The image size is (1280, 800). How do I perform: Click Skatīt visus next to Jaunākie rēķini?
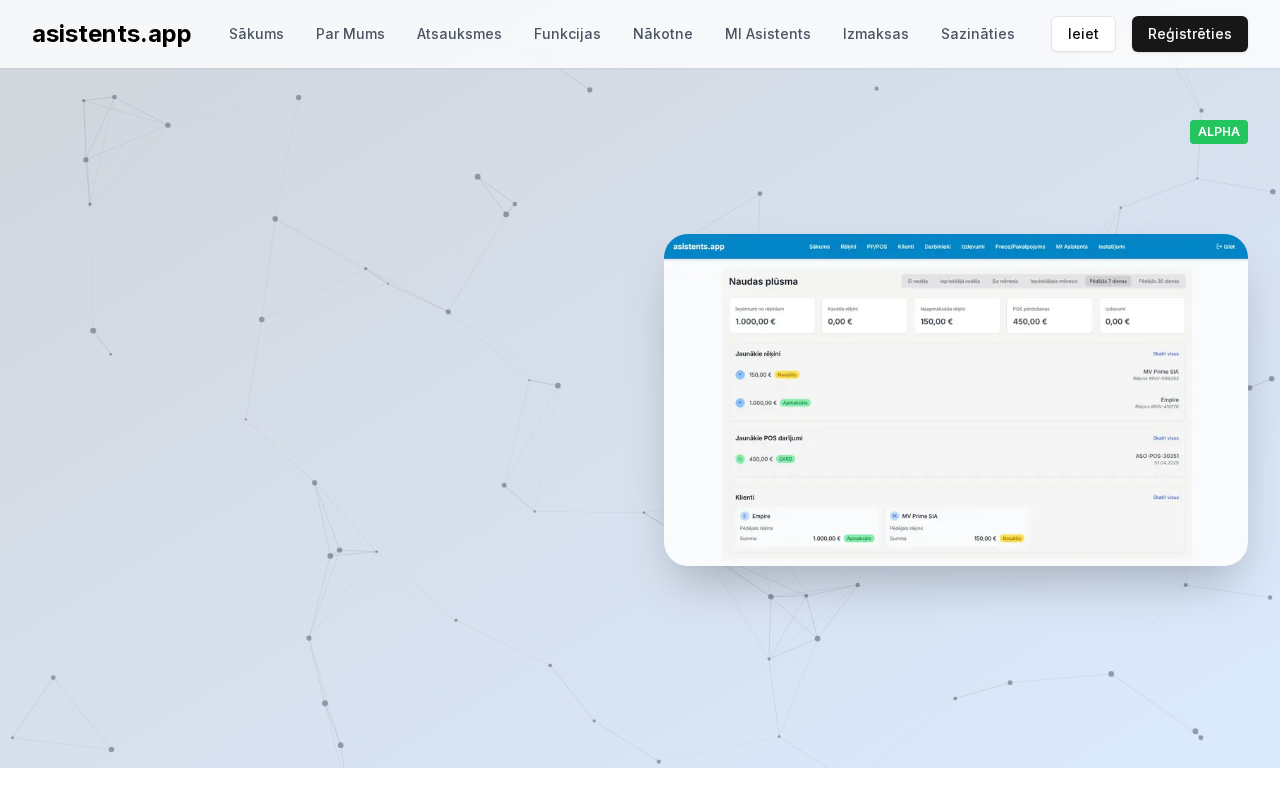point(1166,354)
